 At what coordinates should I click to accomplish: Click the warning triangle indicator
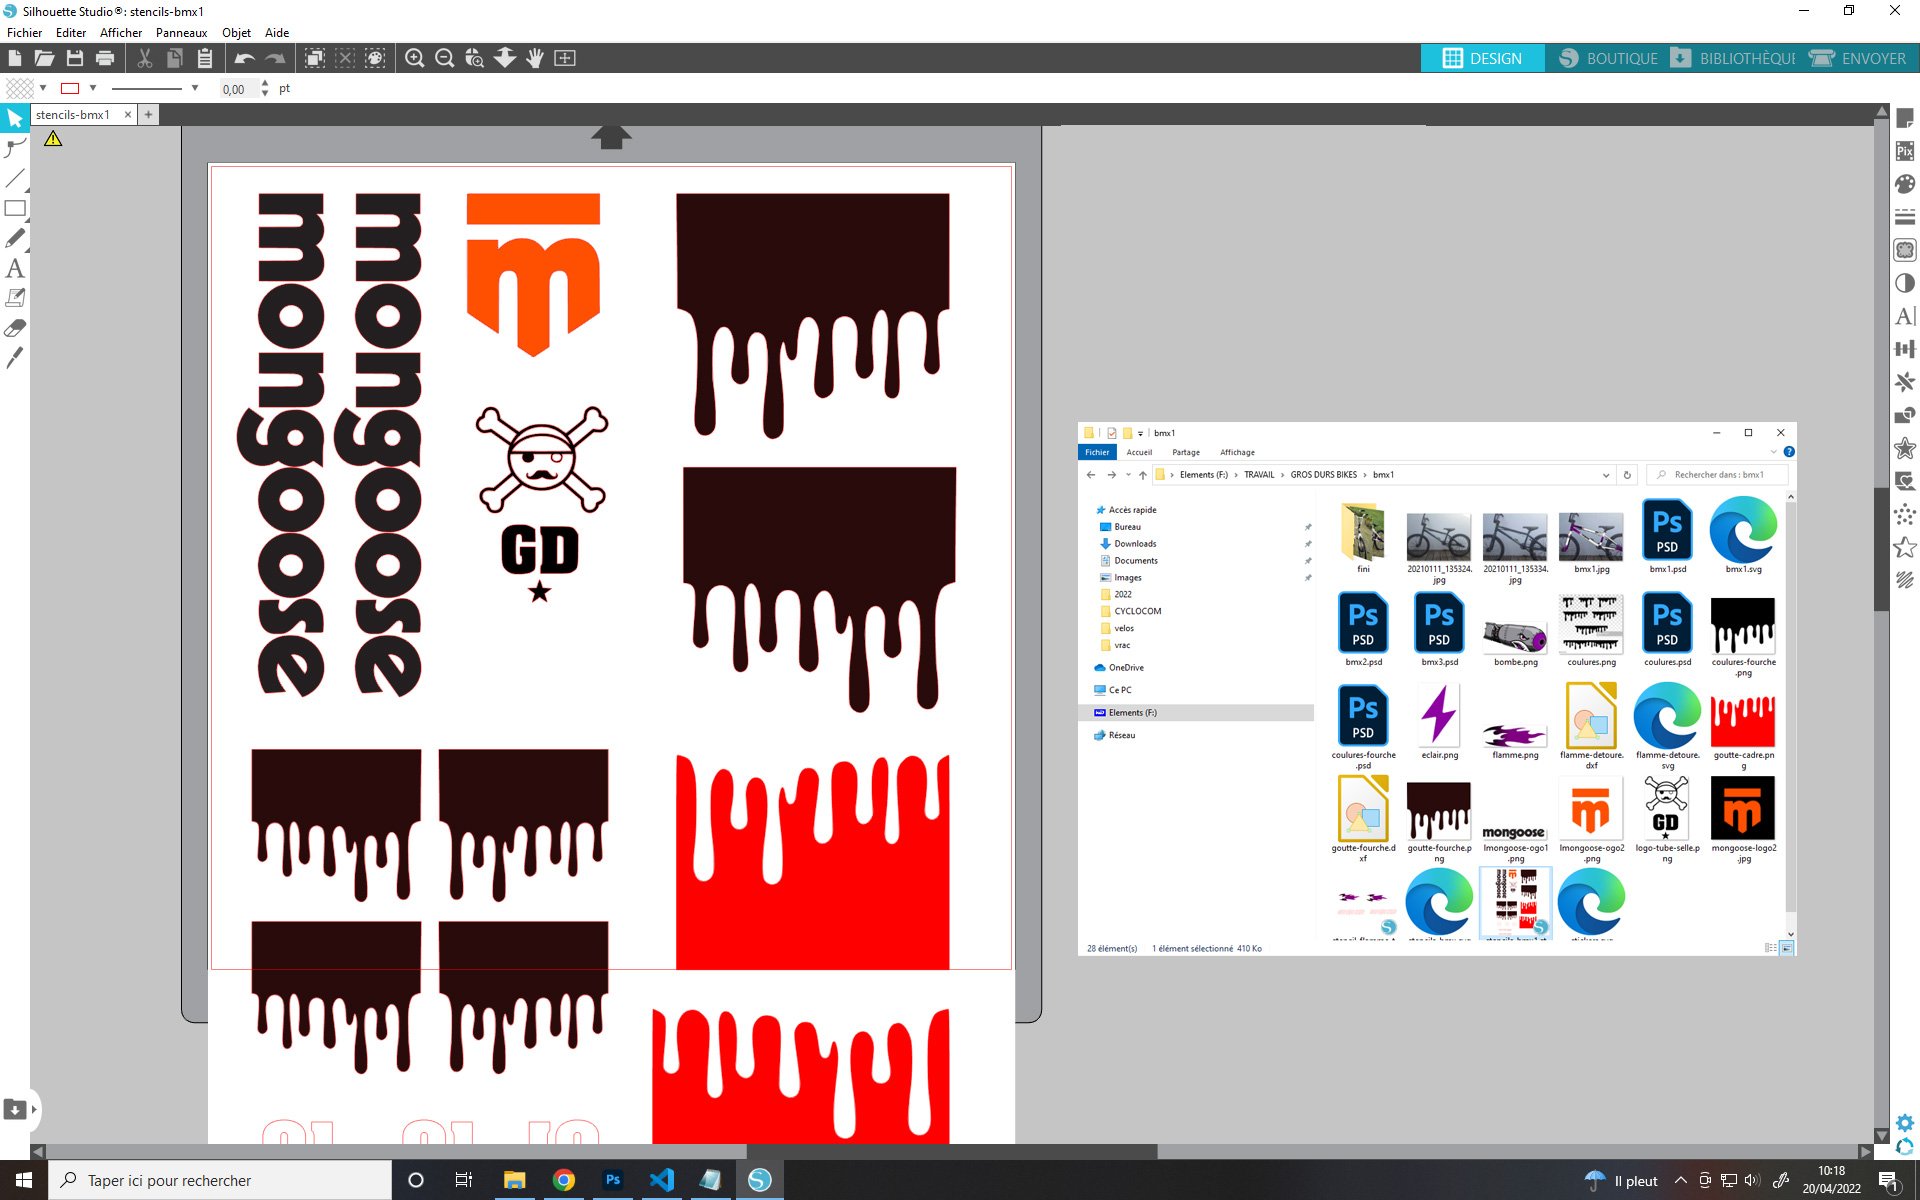(x=53, y=139)
